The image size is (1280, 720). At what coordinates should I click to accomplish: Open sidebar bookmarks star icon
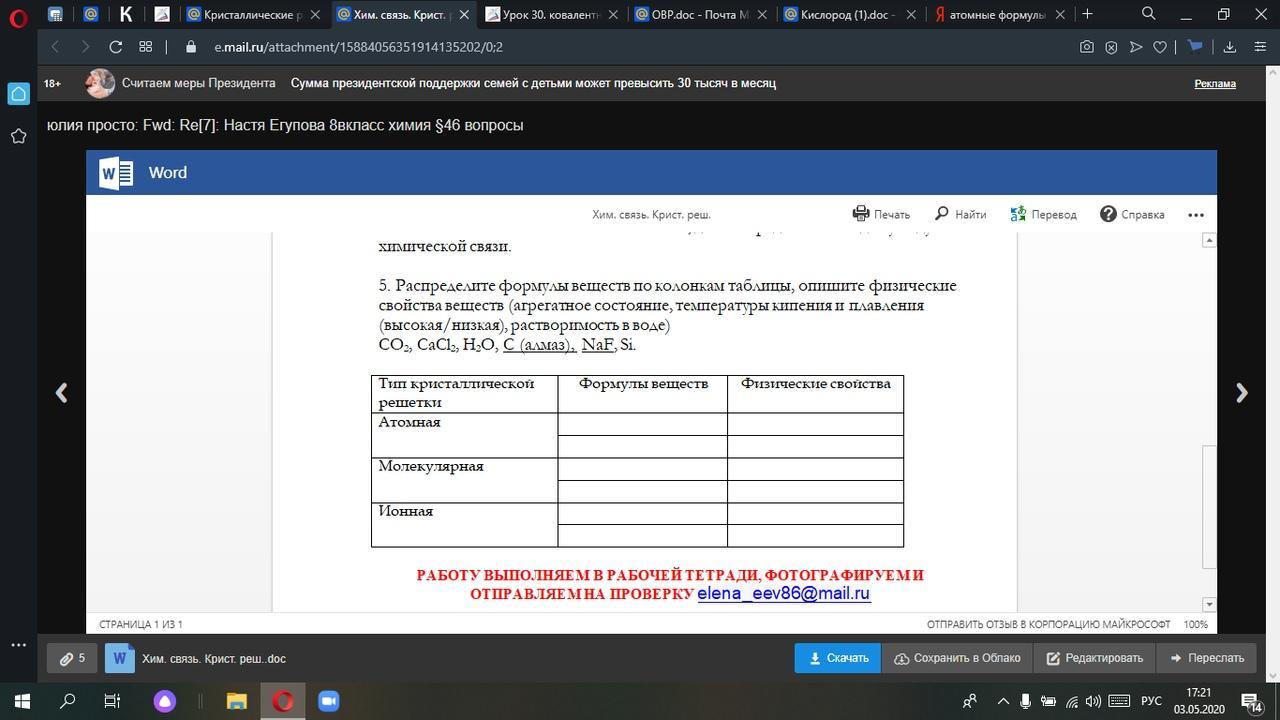point(18,136)
